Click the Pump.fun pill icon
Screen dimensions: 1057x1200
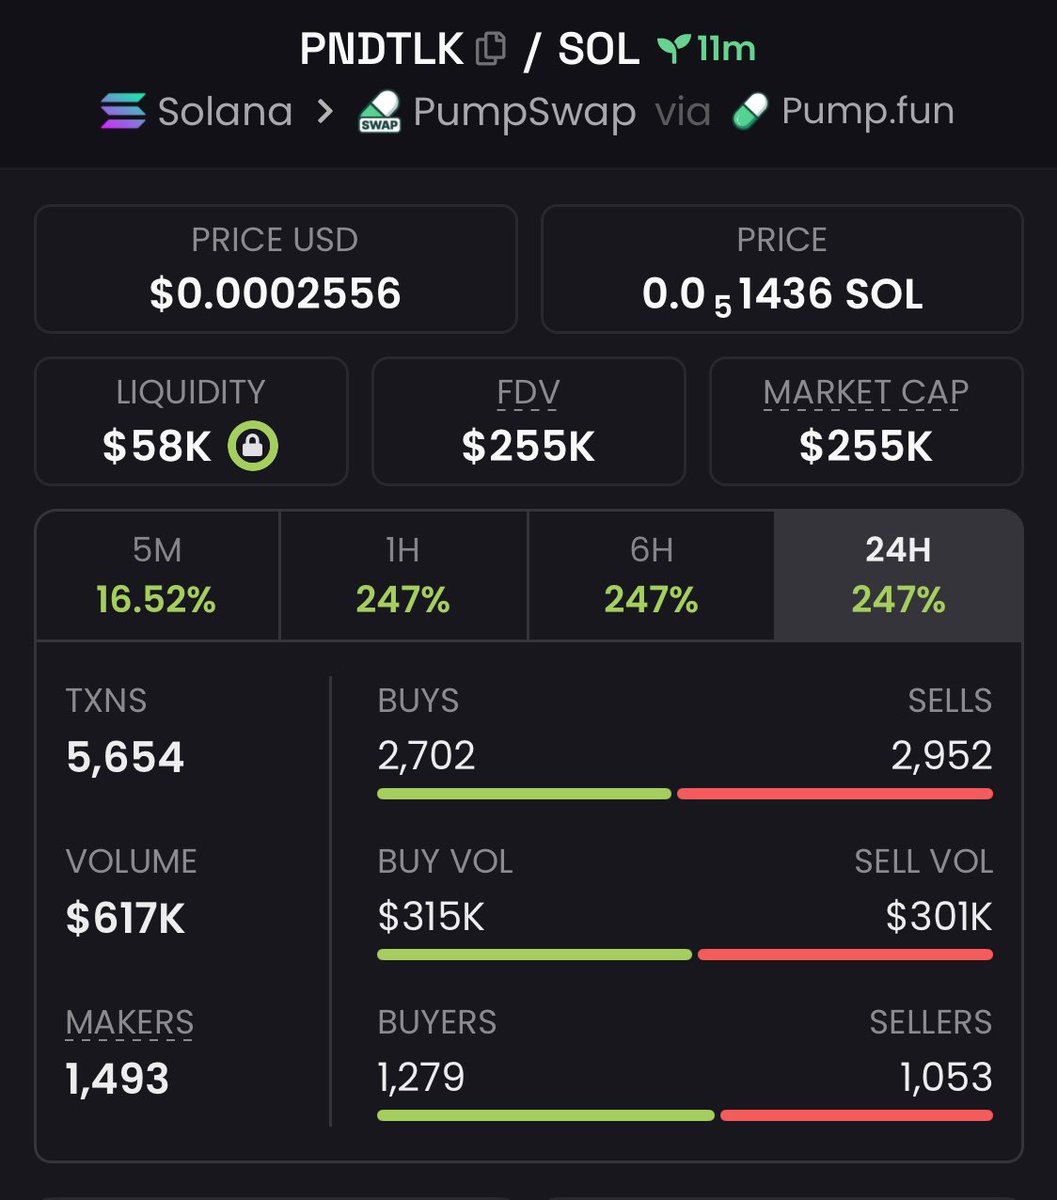750,111
